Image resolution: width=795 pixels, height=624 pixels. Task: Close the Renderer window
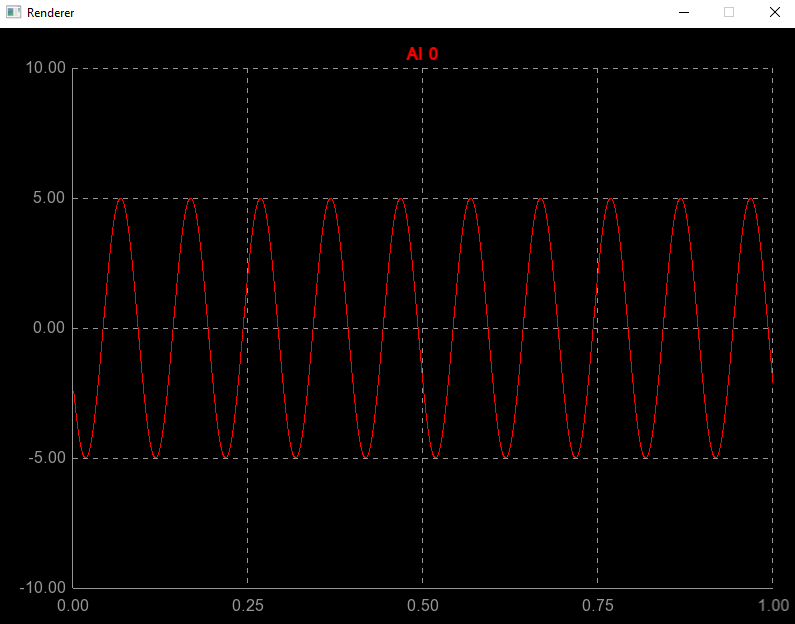point(774,13)
